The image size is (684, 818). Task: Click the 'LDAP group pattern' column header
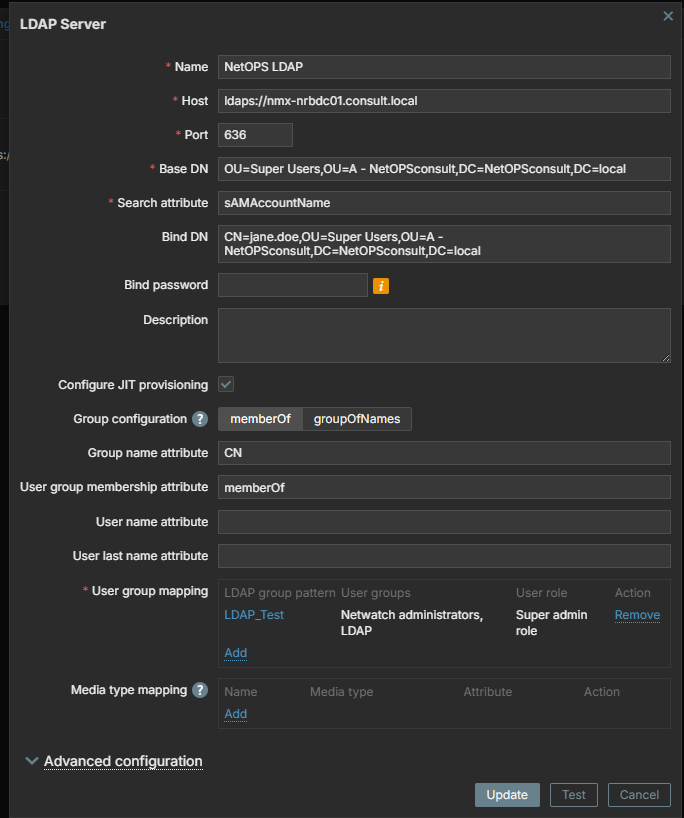pos(280,593)
